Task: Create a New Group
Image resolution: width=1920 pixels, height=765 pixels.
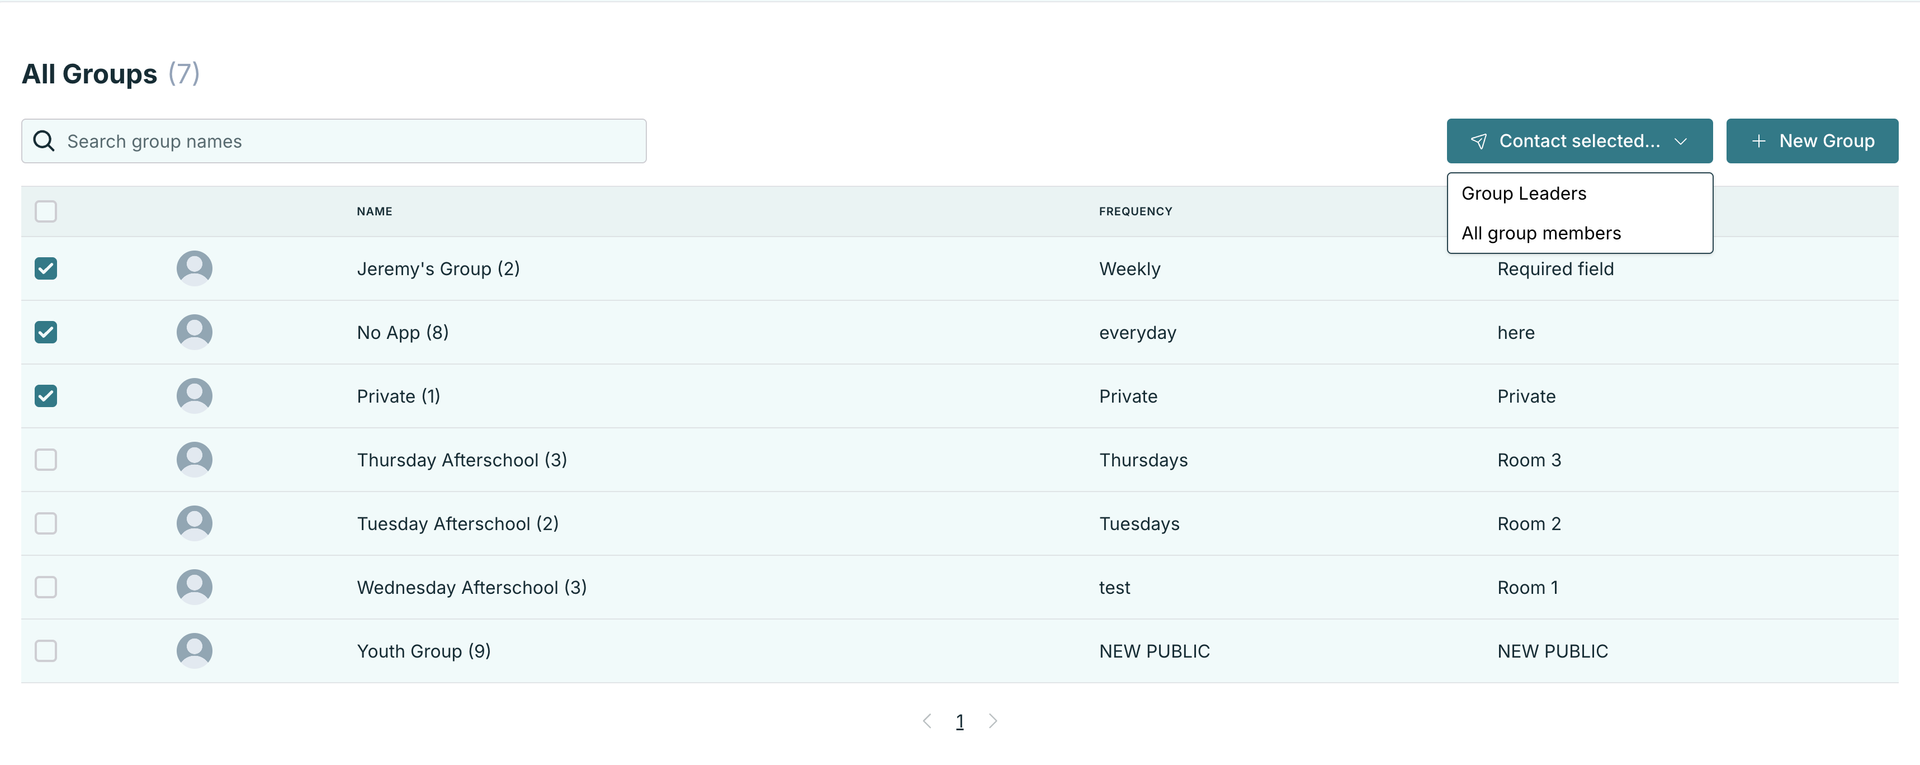Action: (x=1812, y=141)
